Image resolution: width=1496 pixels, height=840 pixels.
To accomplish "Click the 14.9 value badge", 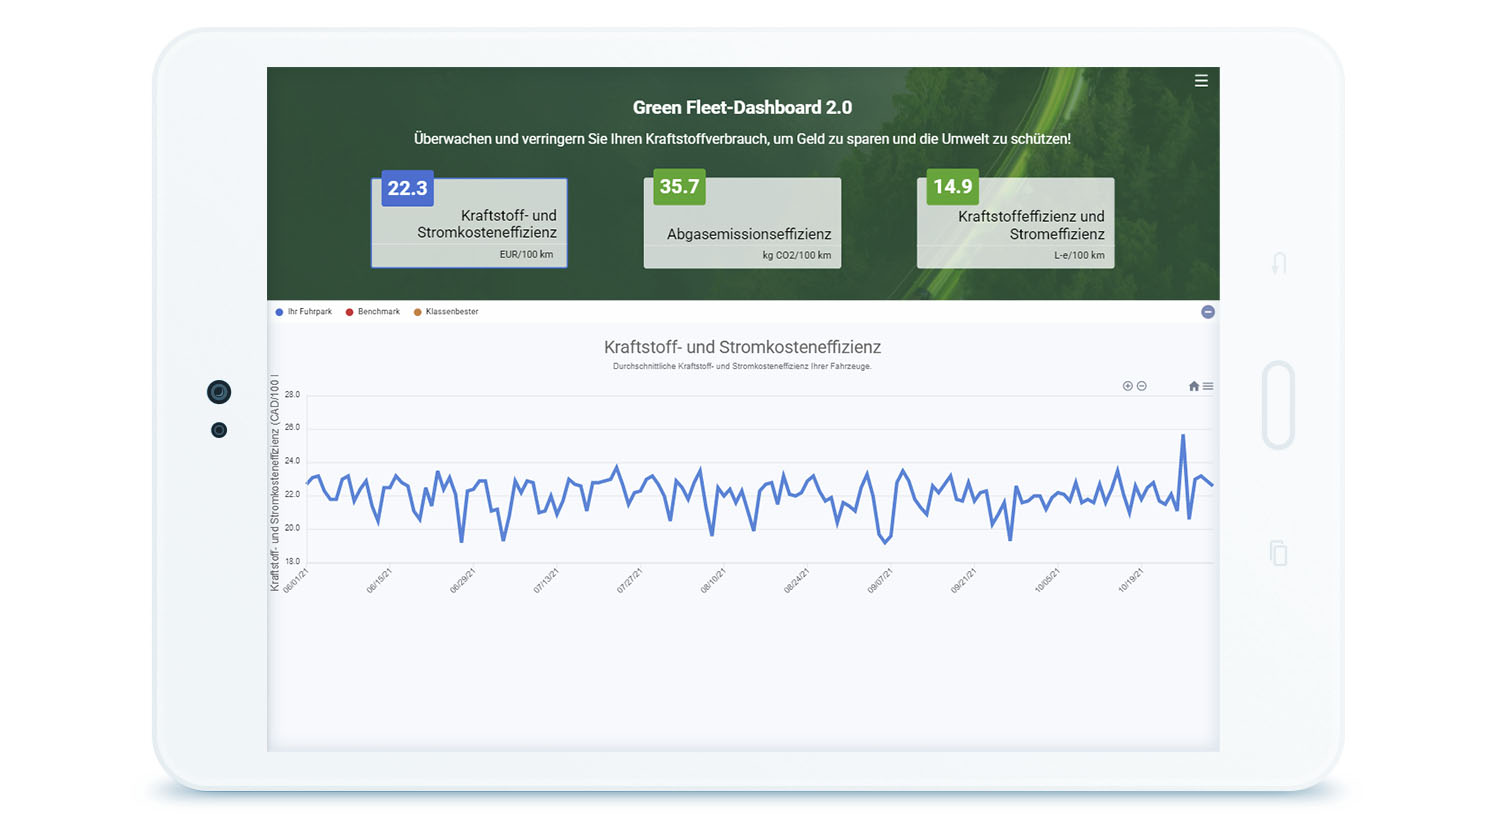I will pyautogui.click(x=952, y=187).
